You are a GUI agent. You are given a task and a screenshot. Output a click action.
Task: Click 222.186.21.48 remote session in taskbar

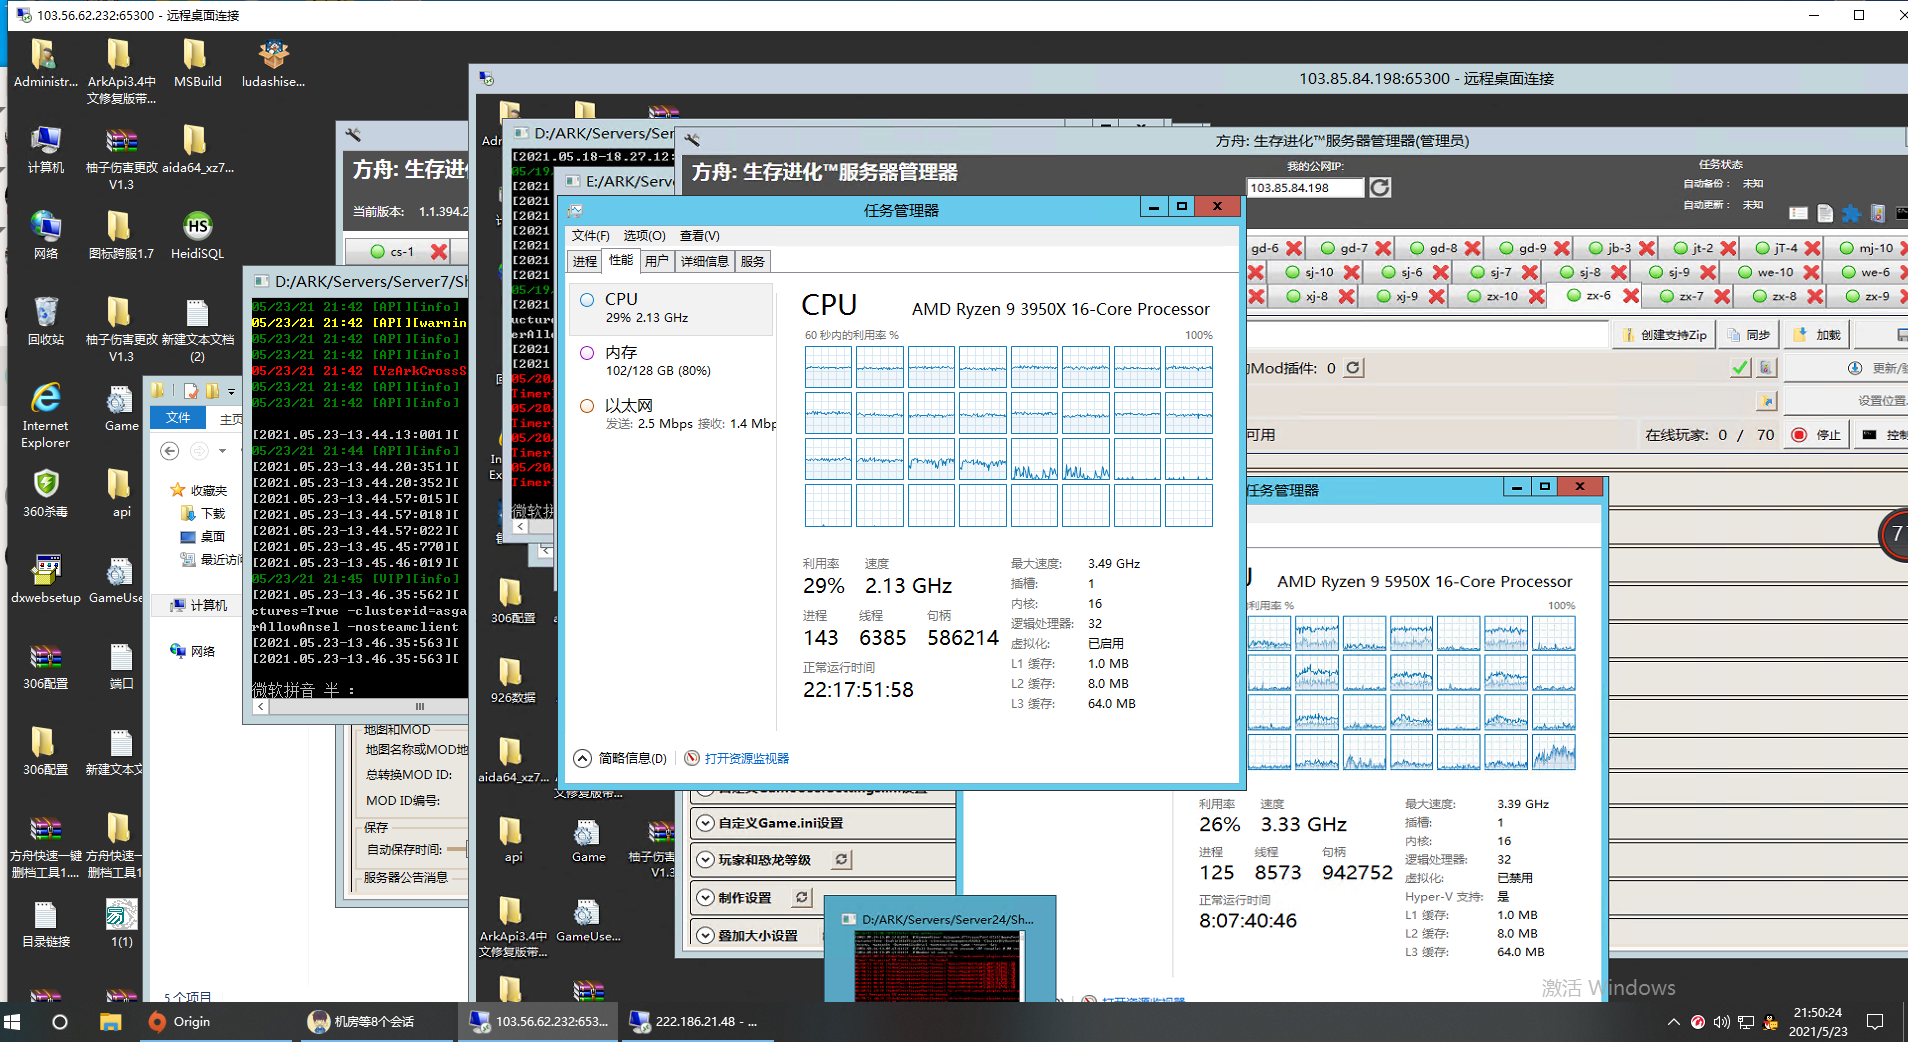(700, 1021)
